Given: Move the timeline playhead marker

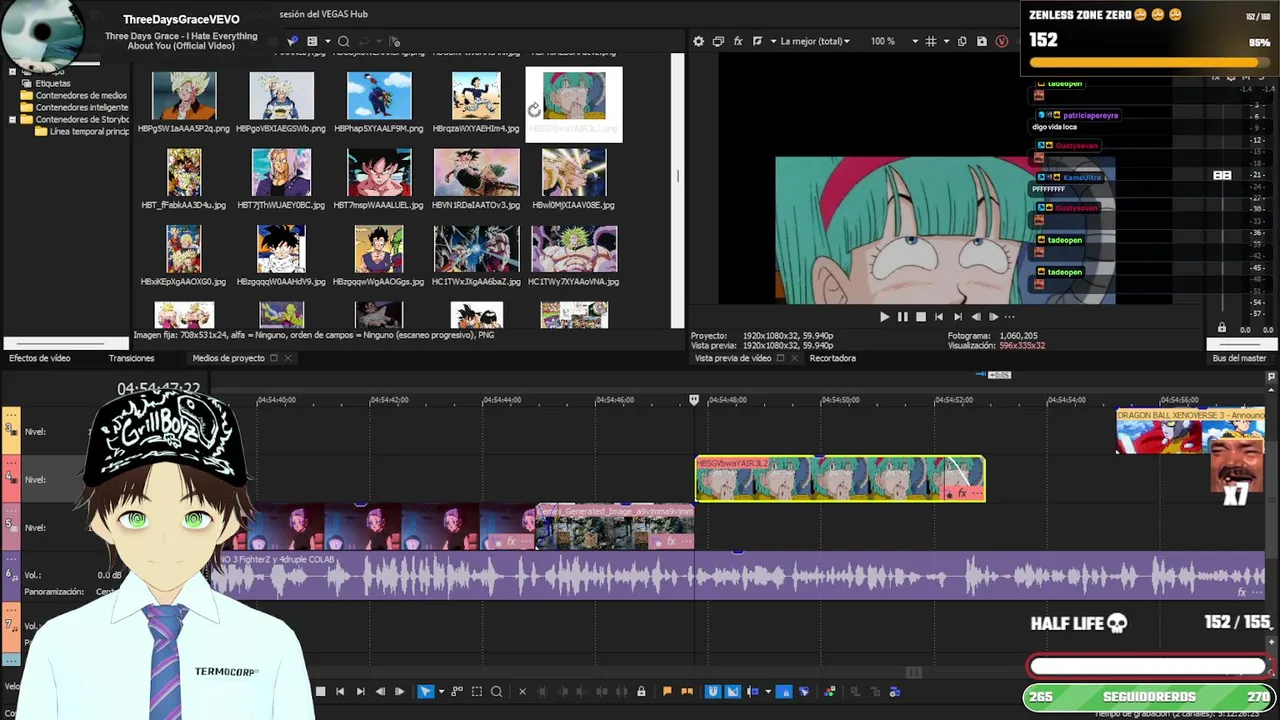Looking at the screenshot, I should (694, 400).
